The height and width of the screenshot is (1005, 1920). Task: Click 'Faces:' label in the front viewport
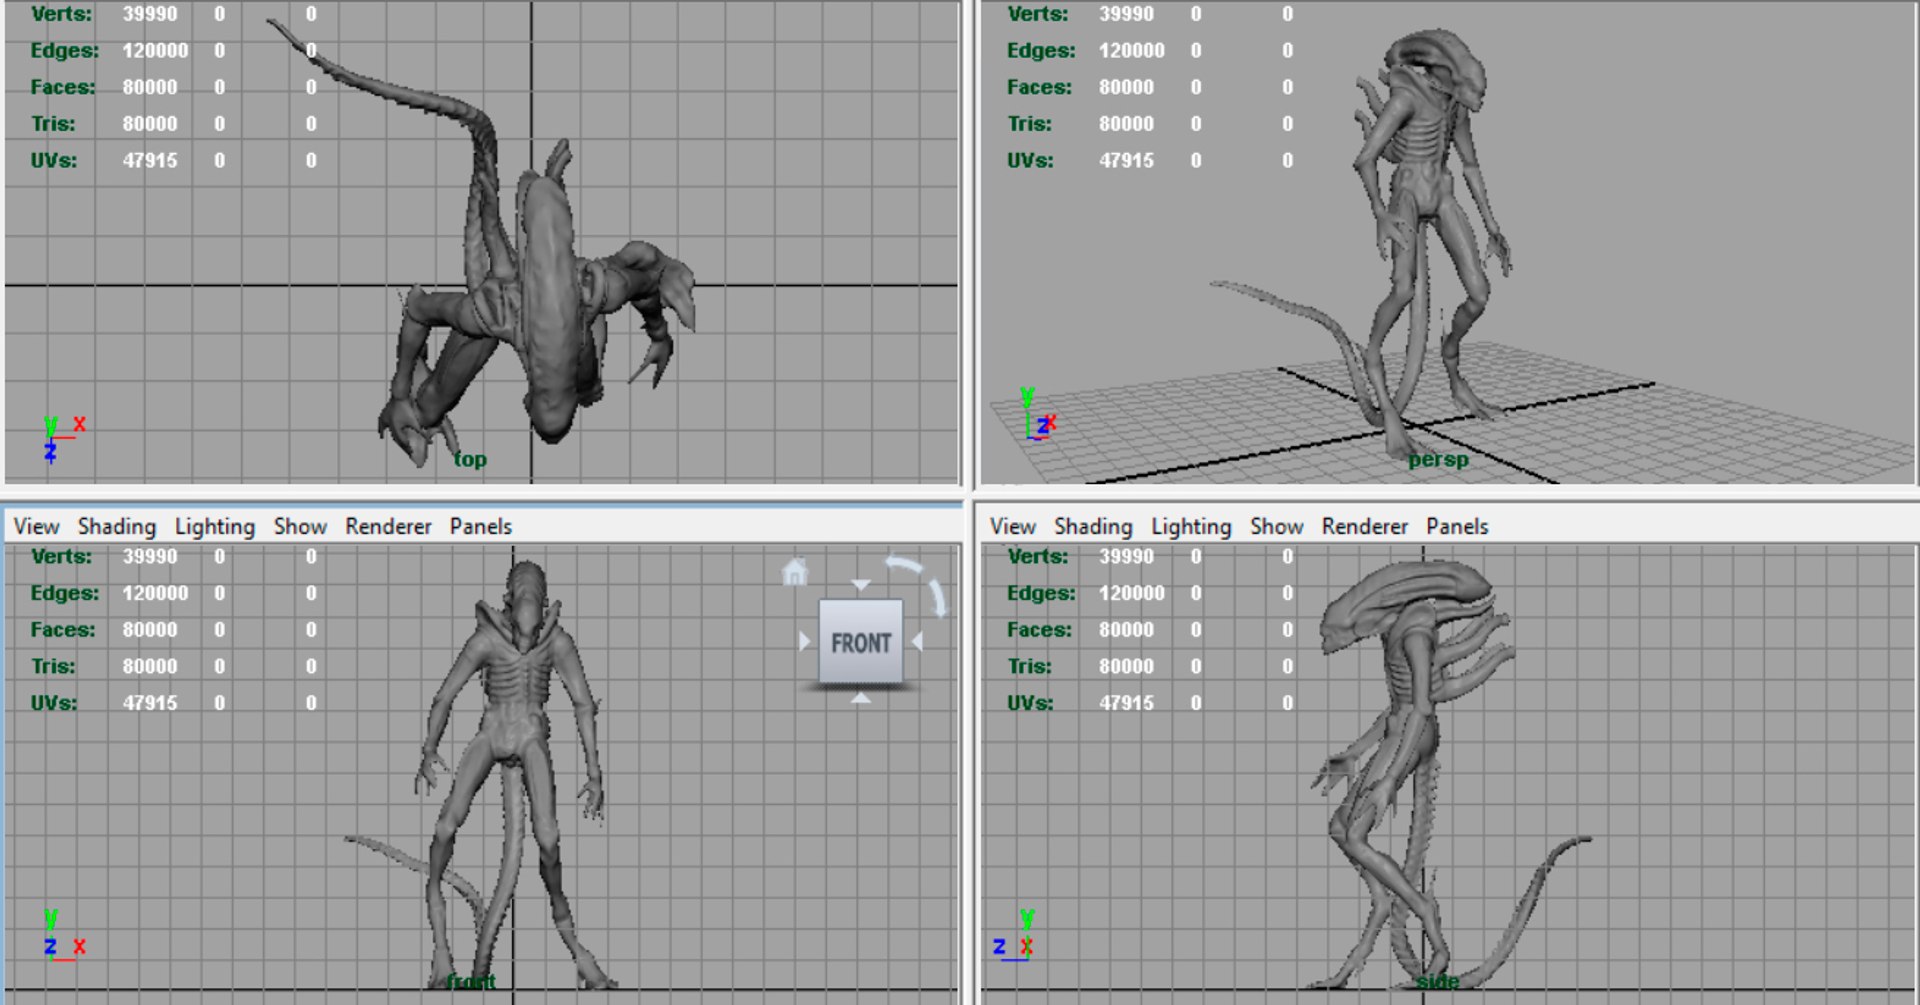[x=62, y=630]
